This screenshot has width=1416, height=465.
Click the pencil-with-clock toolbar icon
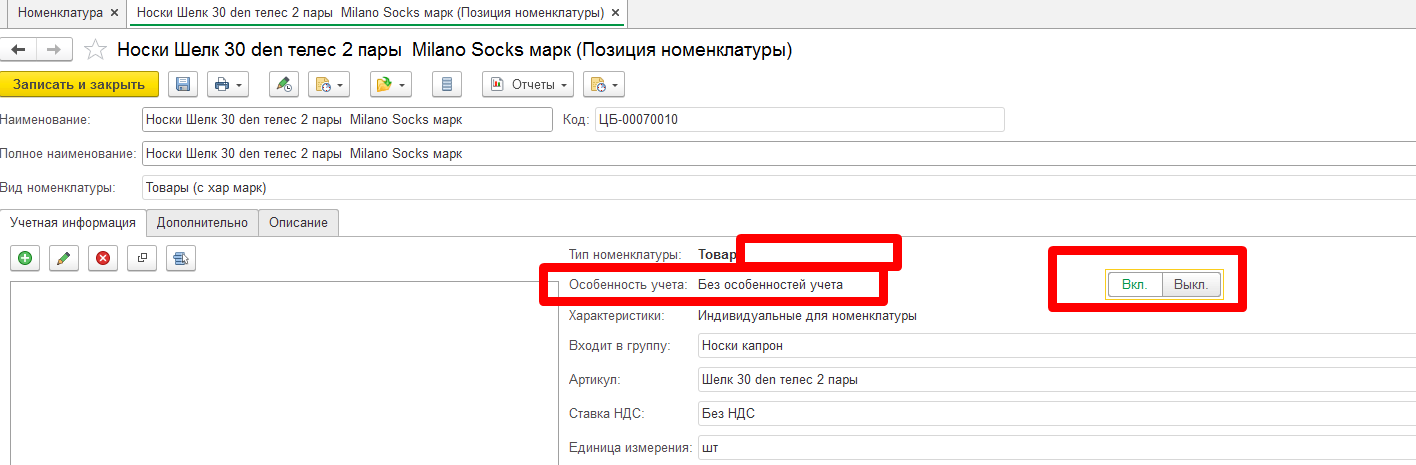285,85
